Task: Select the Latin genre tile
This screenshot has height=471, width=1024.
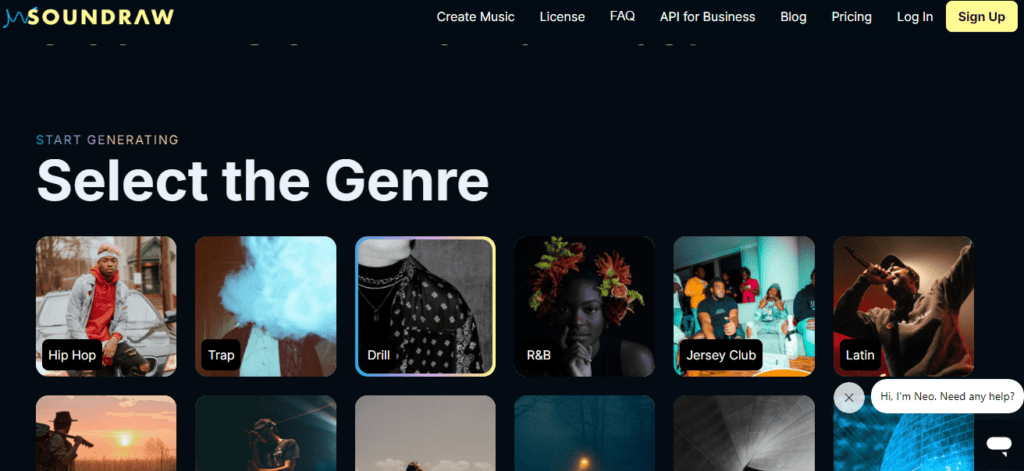Action: coord(904,306)
